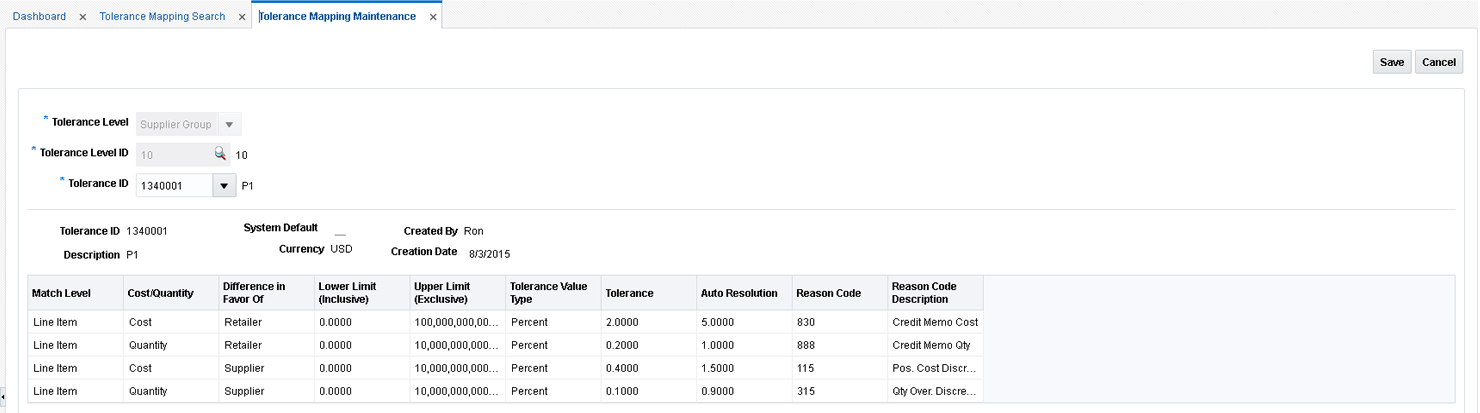Screen dimensions: 1480x413
Task: Click the Supplier Group tolerance level field
Action: coord(177,125)
